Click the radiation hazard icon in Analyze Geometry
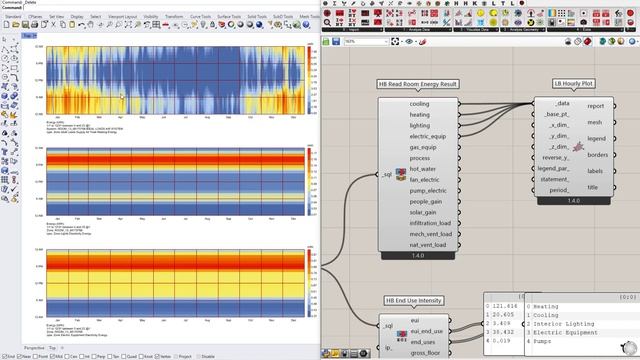The image size is (640, 360). point(531,22)
